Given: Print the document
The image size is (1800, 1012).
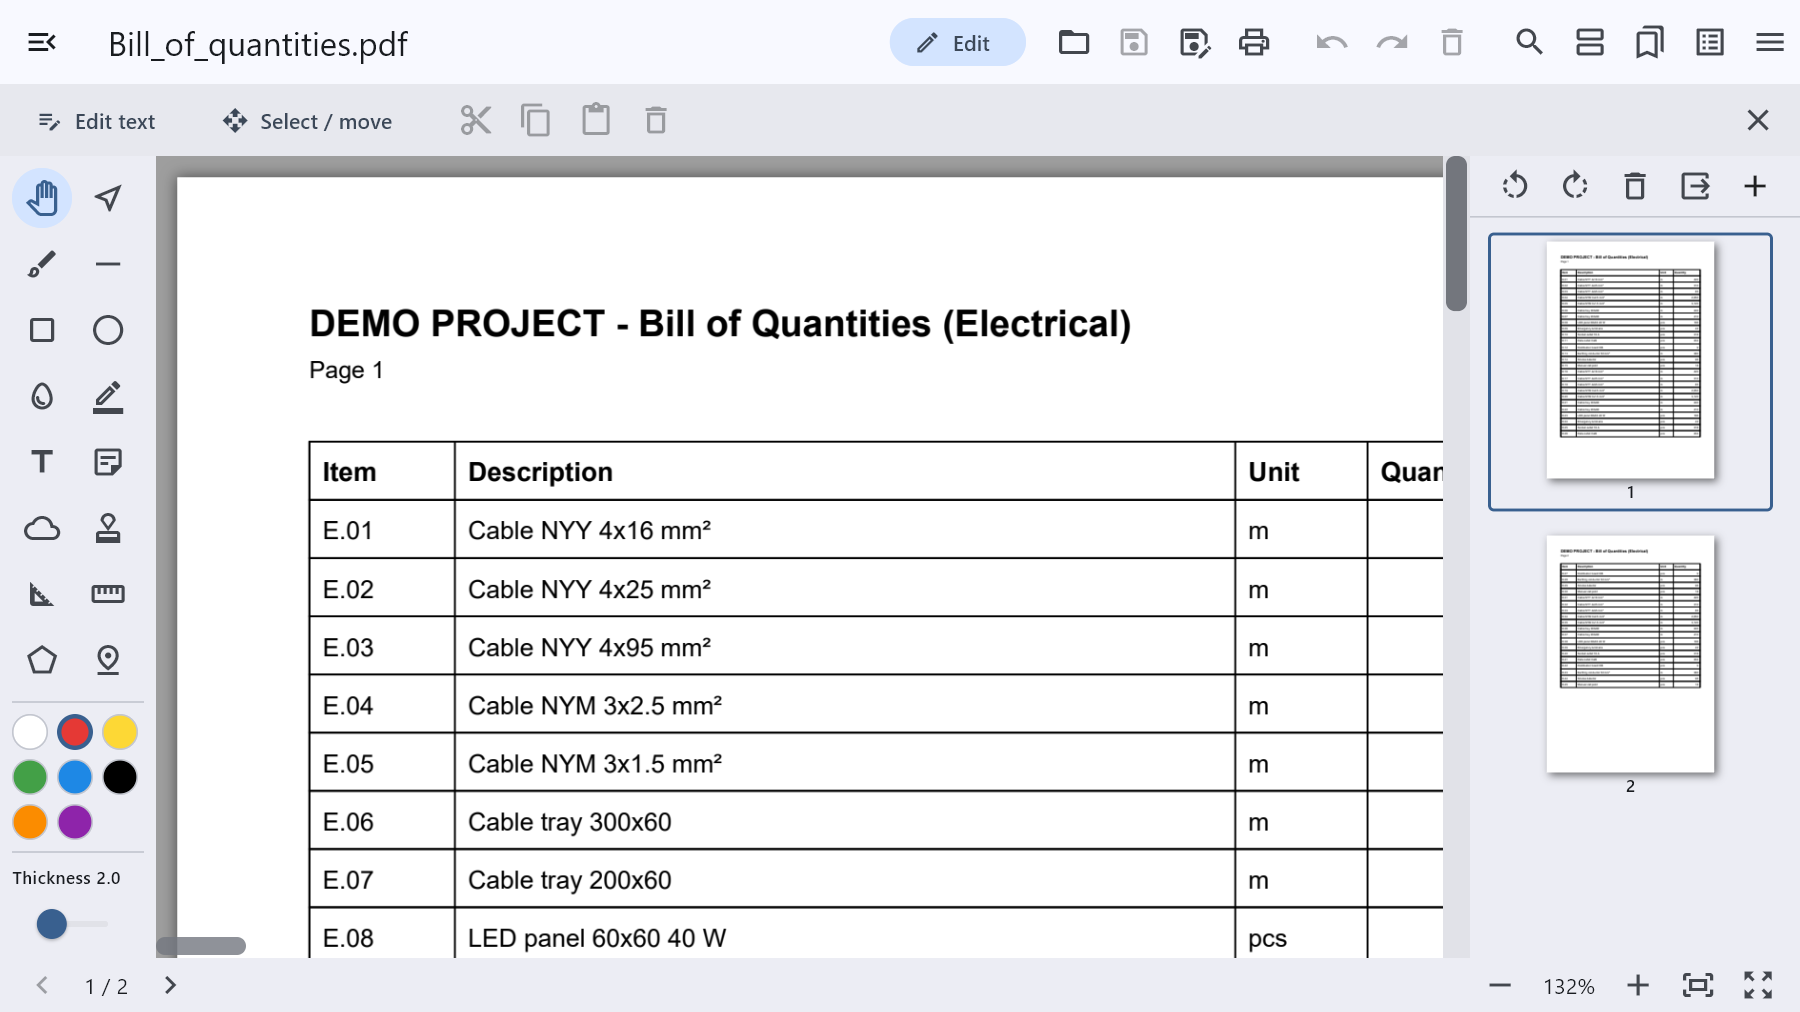Looking at the screenshot, I should pos(1254,42).
